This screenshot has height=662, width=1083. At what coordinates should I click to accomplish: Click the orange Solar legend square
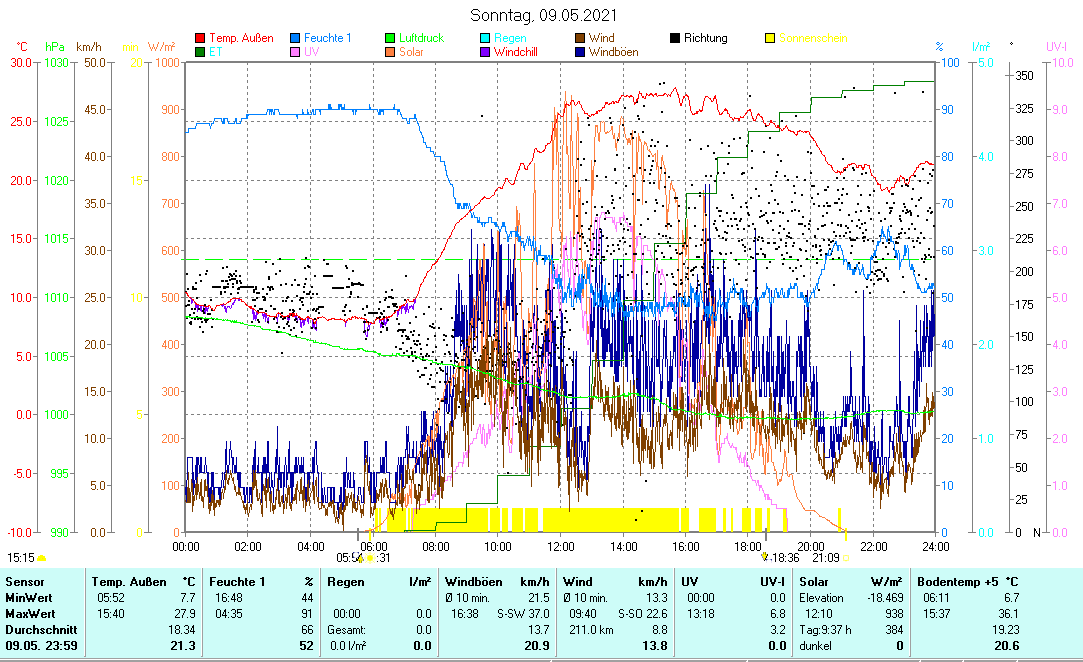tap(391, 52)
